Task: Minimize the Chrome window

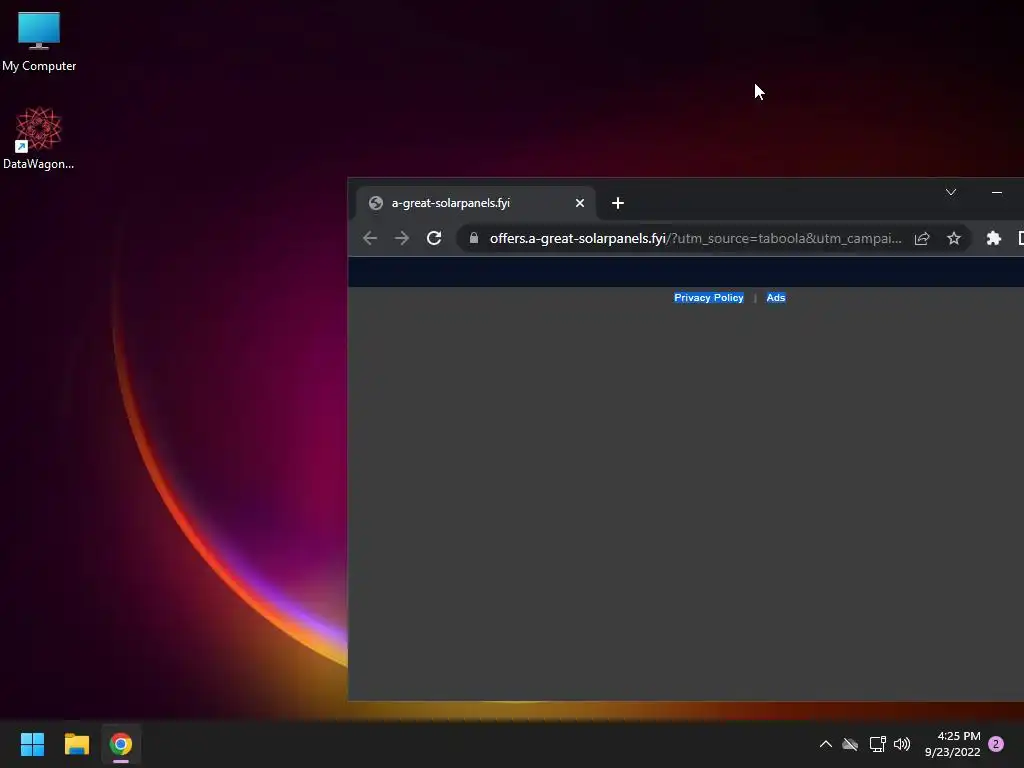Action: [997, 192]
